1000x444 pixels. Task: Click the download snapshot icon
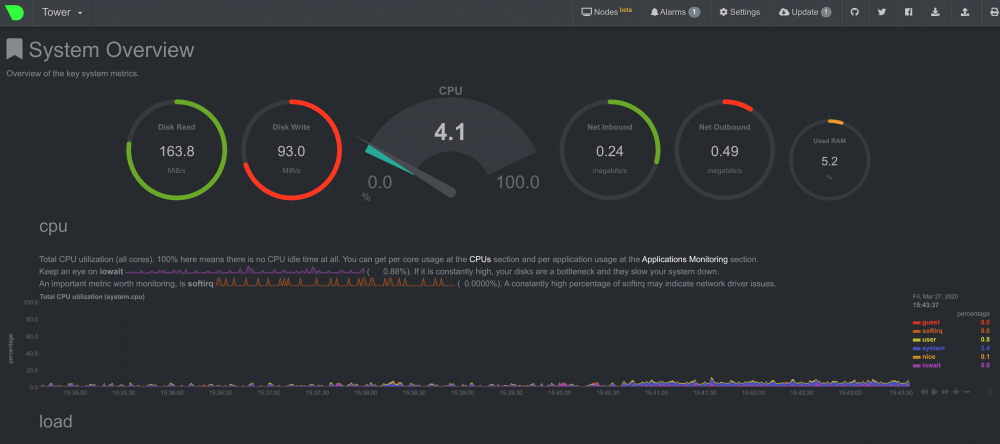(935, 12)
